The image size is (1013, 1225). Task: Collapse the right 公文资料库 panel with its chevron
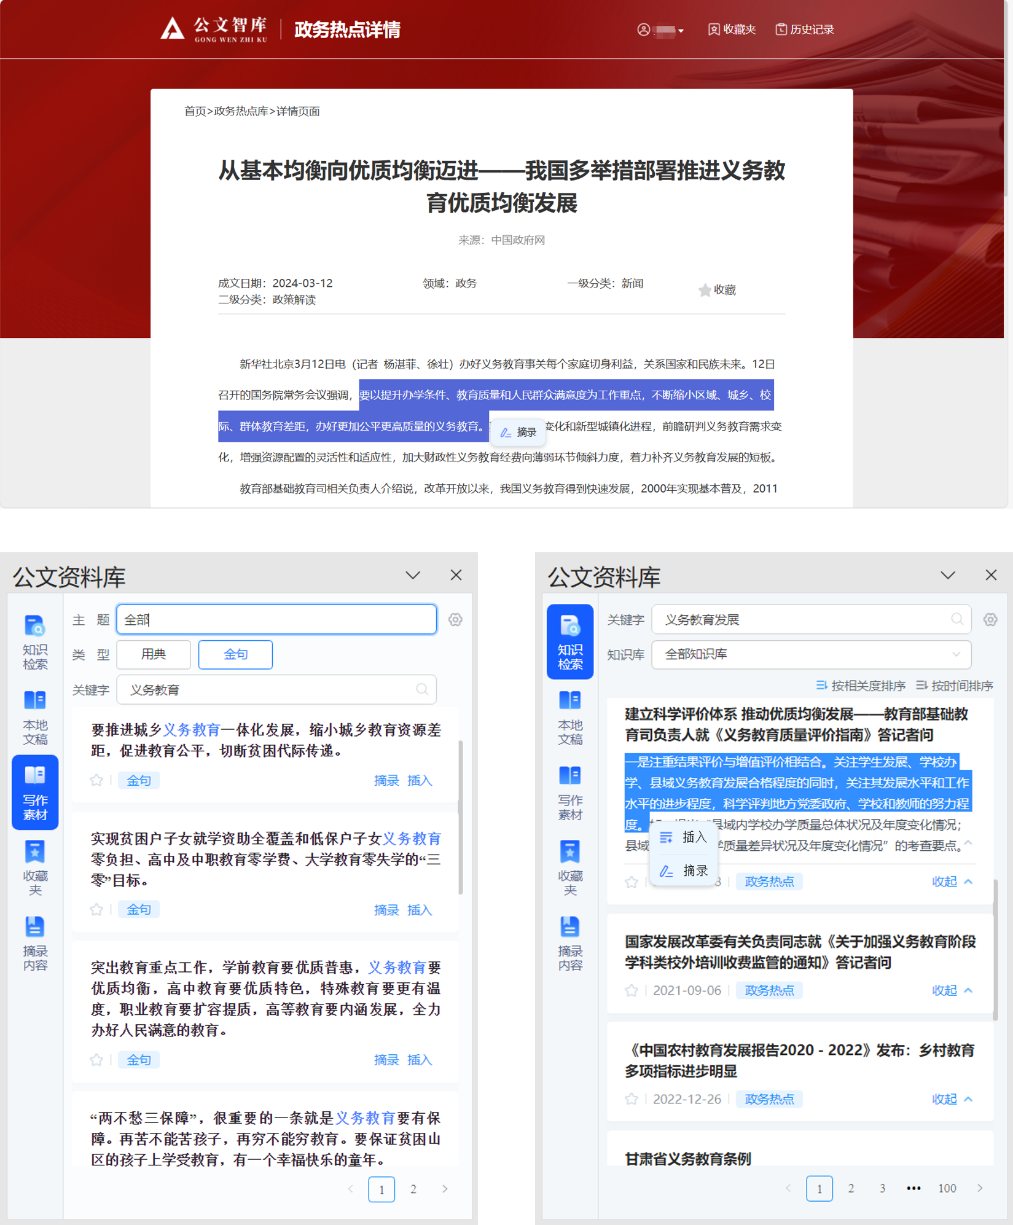(948, 575)
